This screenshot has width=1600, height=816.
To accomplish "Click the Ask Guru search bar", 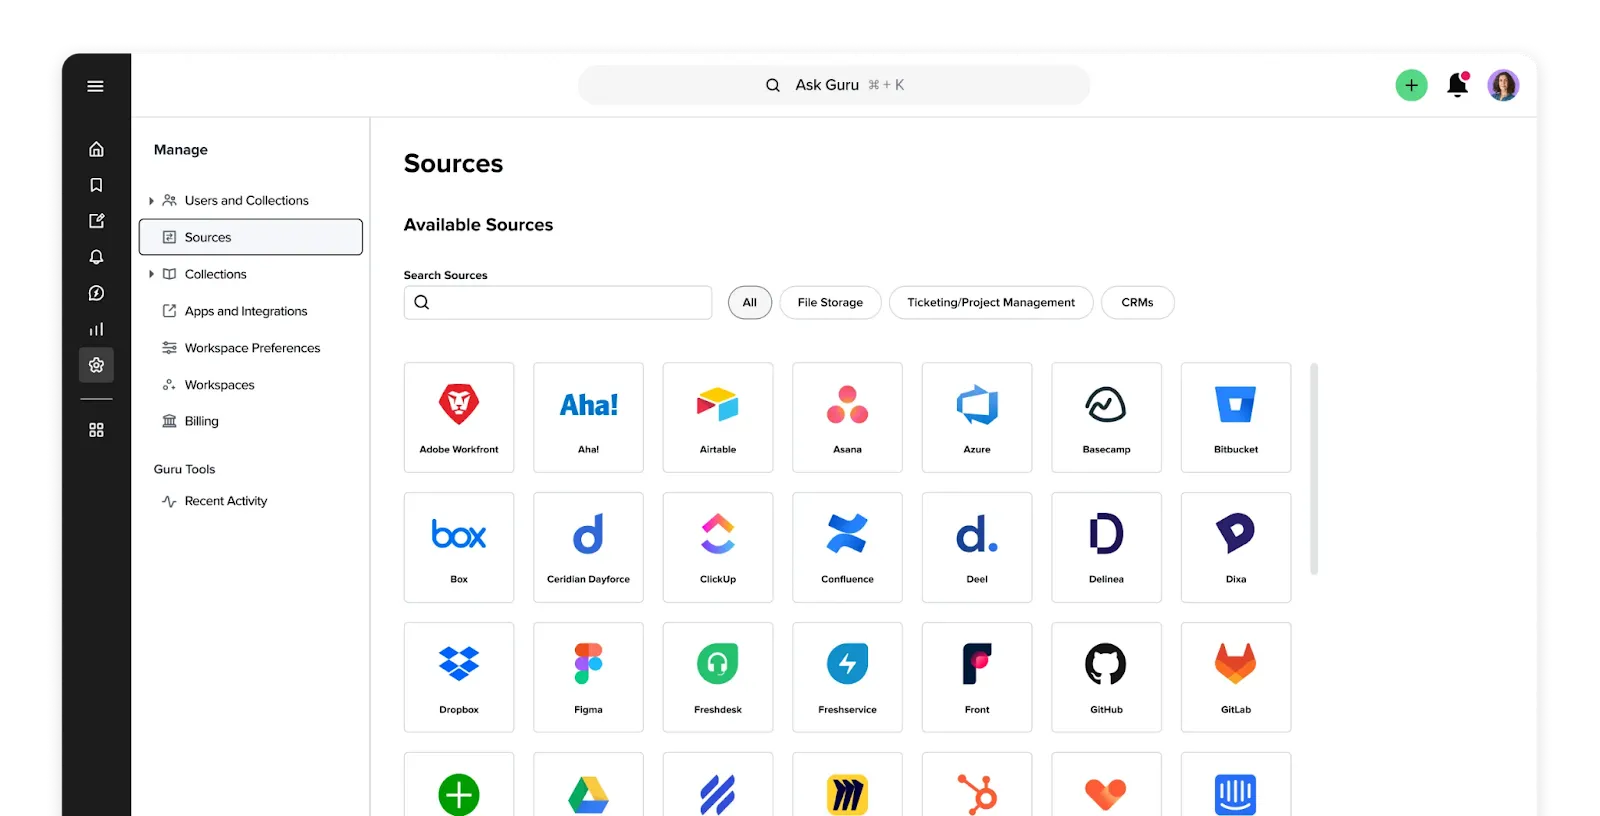I will pos(834,85).
